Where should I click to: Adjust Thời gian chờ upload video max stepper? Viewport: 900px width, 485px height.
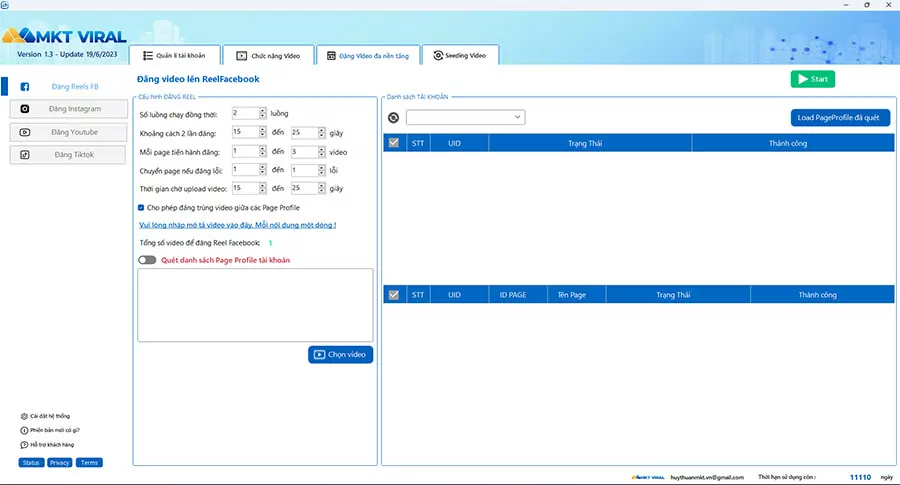pyautogui.click(x=321, y=188)
